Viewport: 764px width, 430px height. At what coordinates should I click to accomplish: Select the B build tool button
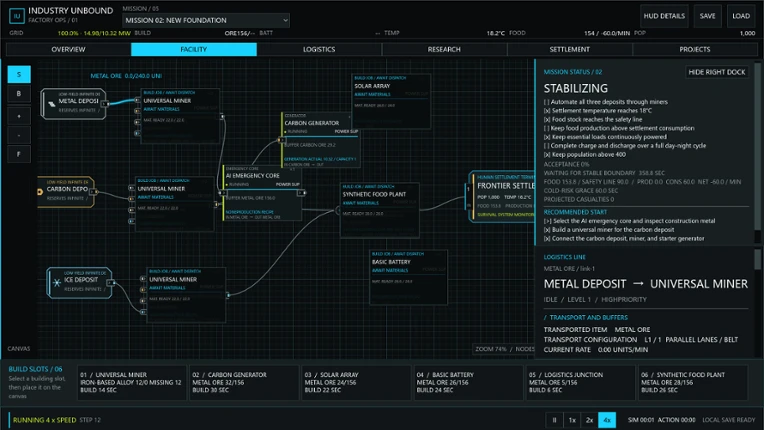coord(19,93)
